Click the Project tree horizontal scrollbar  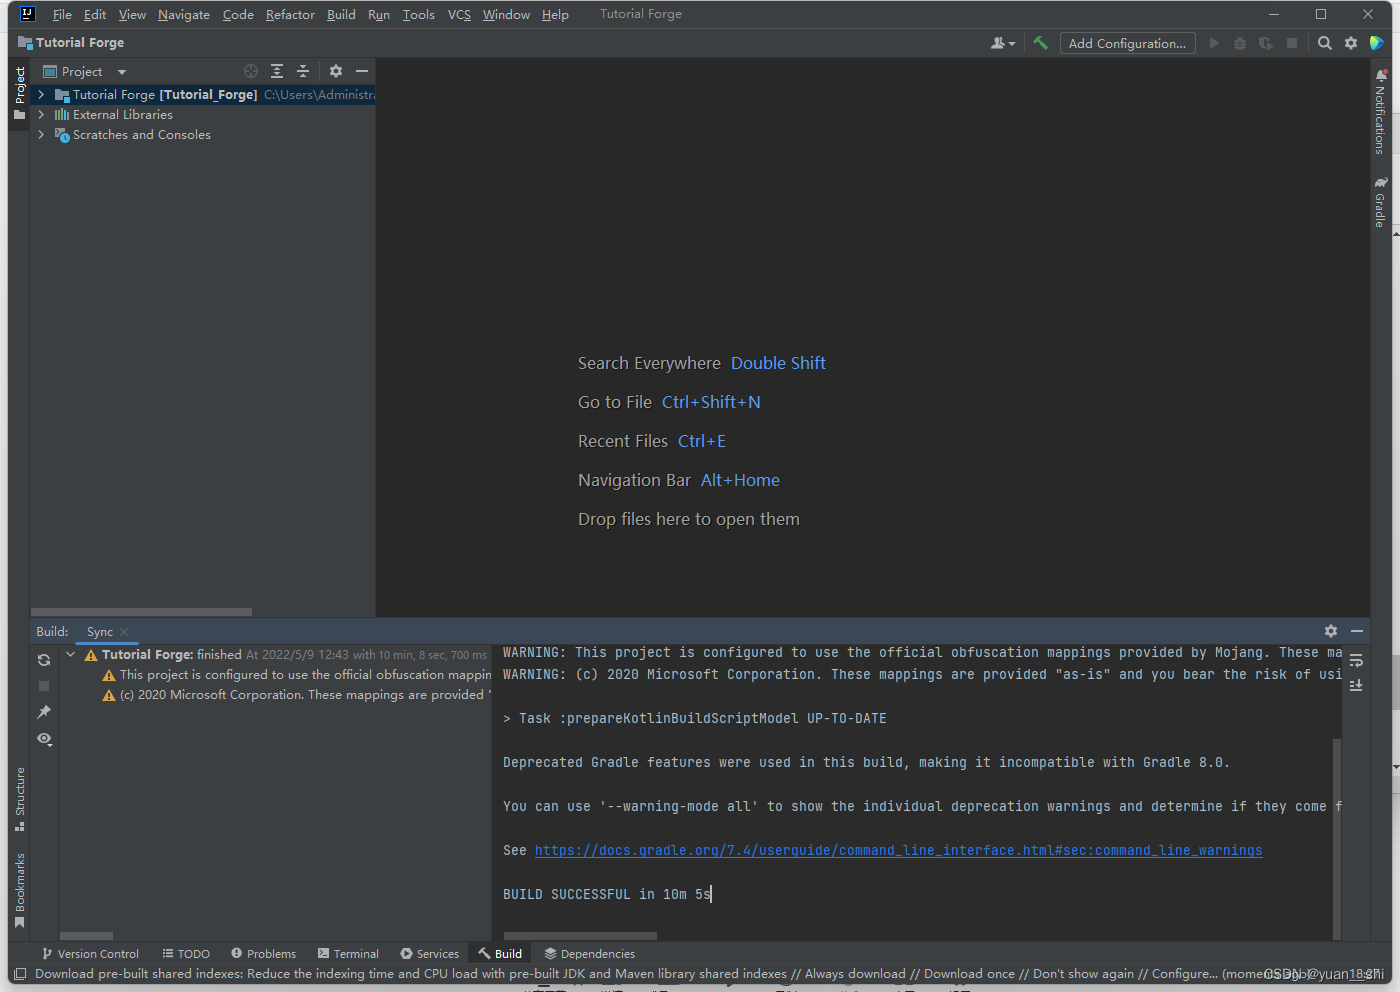click(x=141, y=612)
